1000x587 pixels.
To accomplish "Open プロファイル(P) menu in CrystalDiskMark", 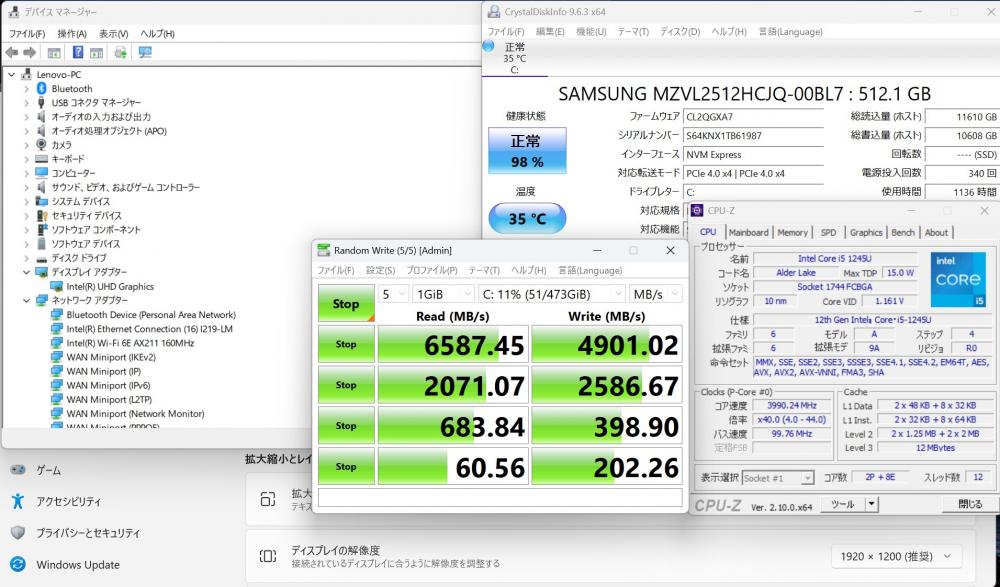I will point(432,270).
